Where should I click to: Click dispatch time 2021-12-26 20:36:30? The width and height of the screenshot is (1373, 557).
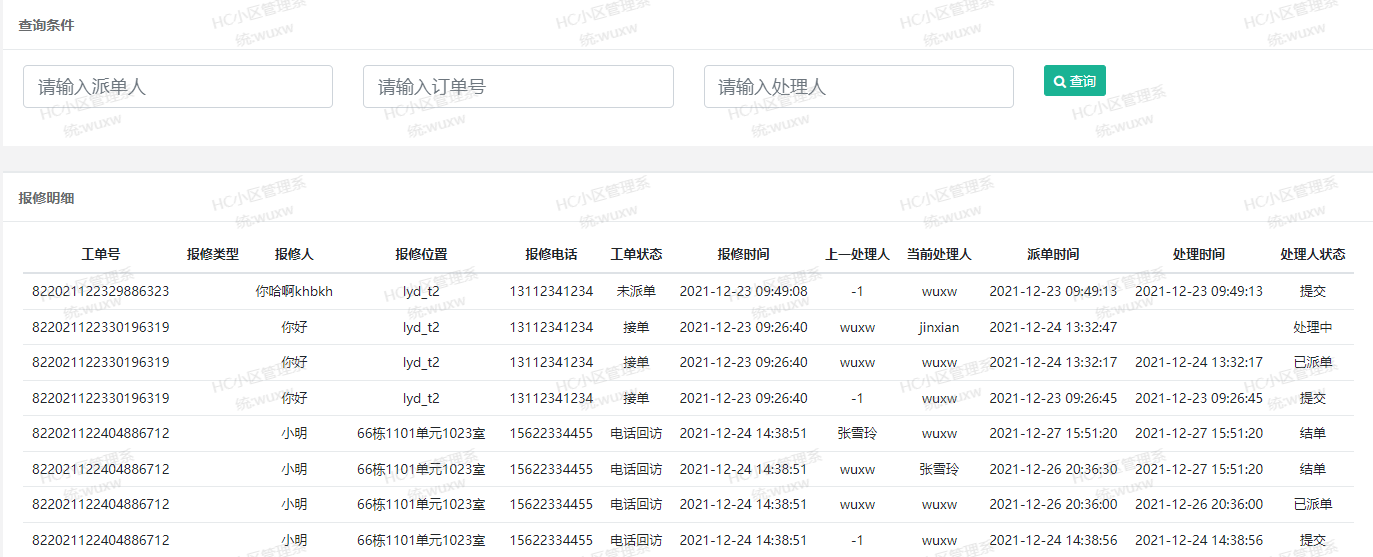click(1053, 469)
